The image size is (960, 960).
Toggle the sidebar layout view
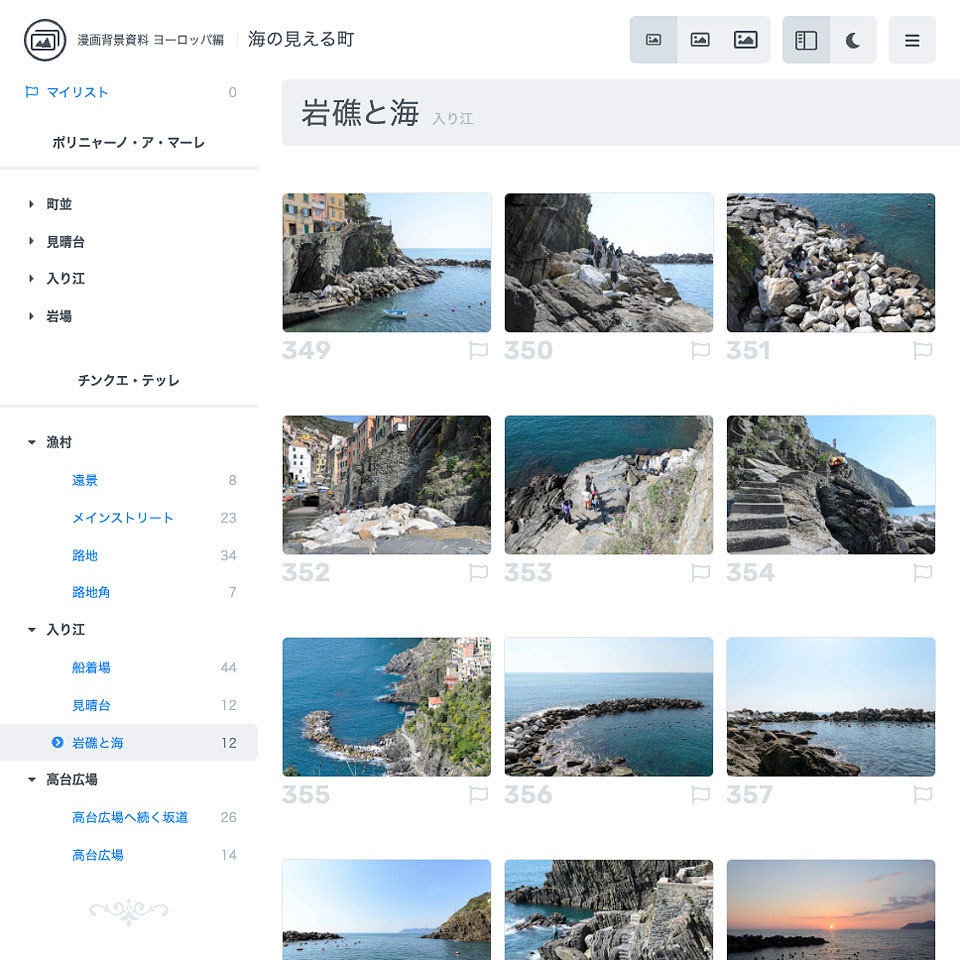pyautogui.click(x=806, y=40)
